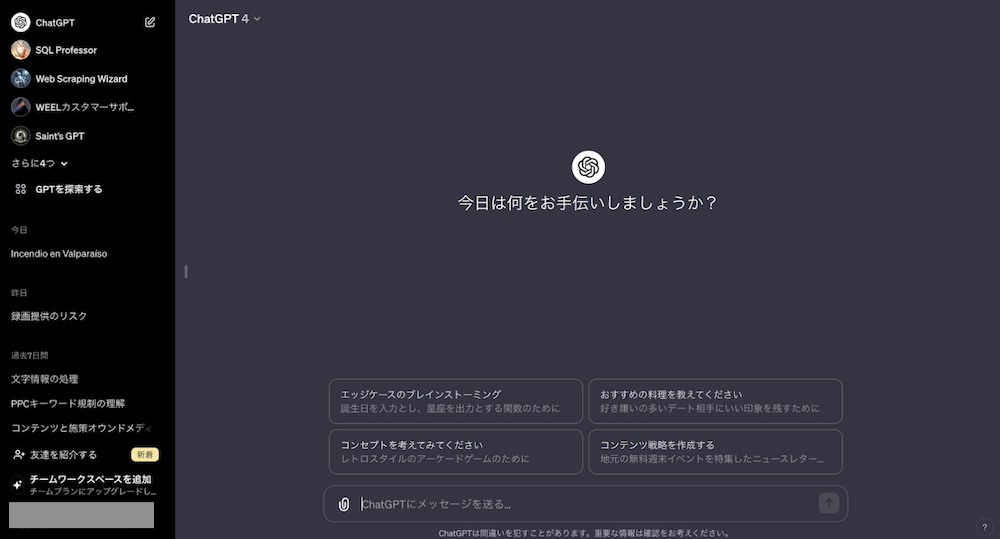Viewport: 1000px width, 539px height.
Task: Open the Incendio en Valparaíso chat
Action: [59, 254]
